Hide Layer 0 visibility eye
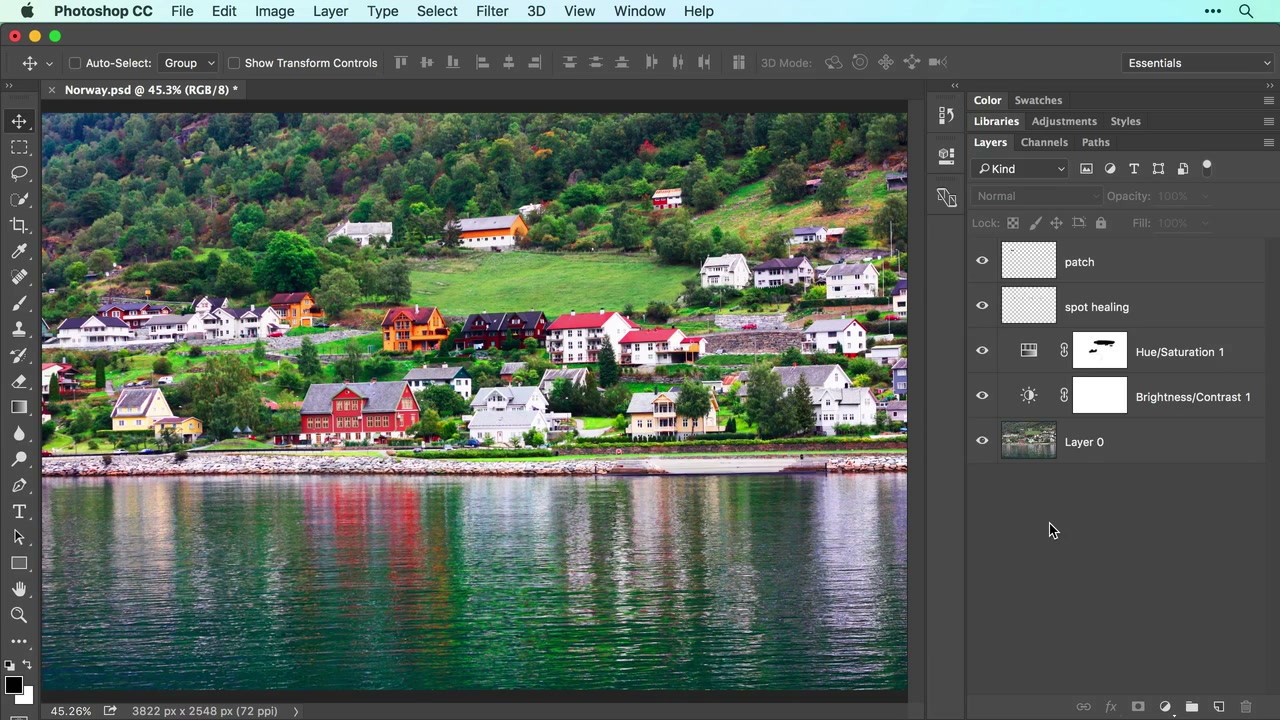The image size is (1280, 720). tap(982, 441)
